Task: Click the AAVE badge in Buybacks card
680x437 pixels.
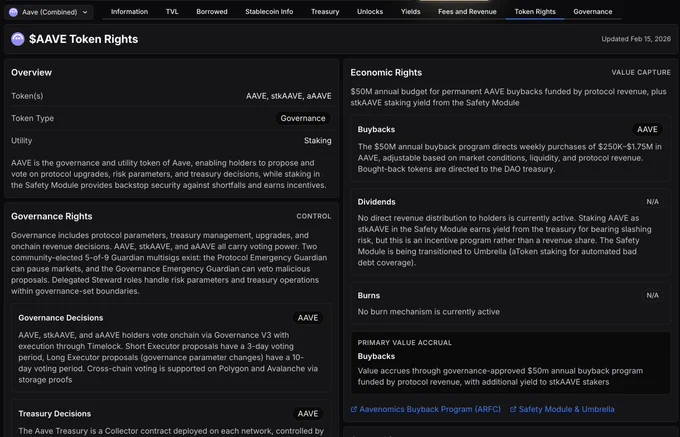Action: pos(647,130)
